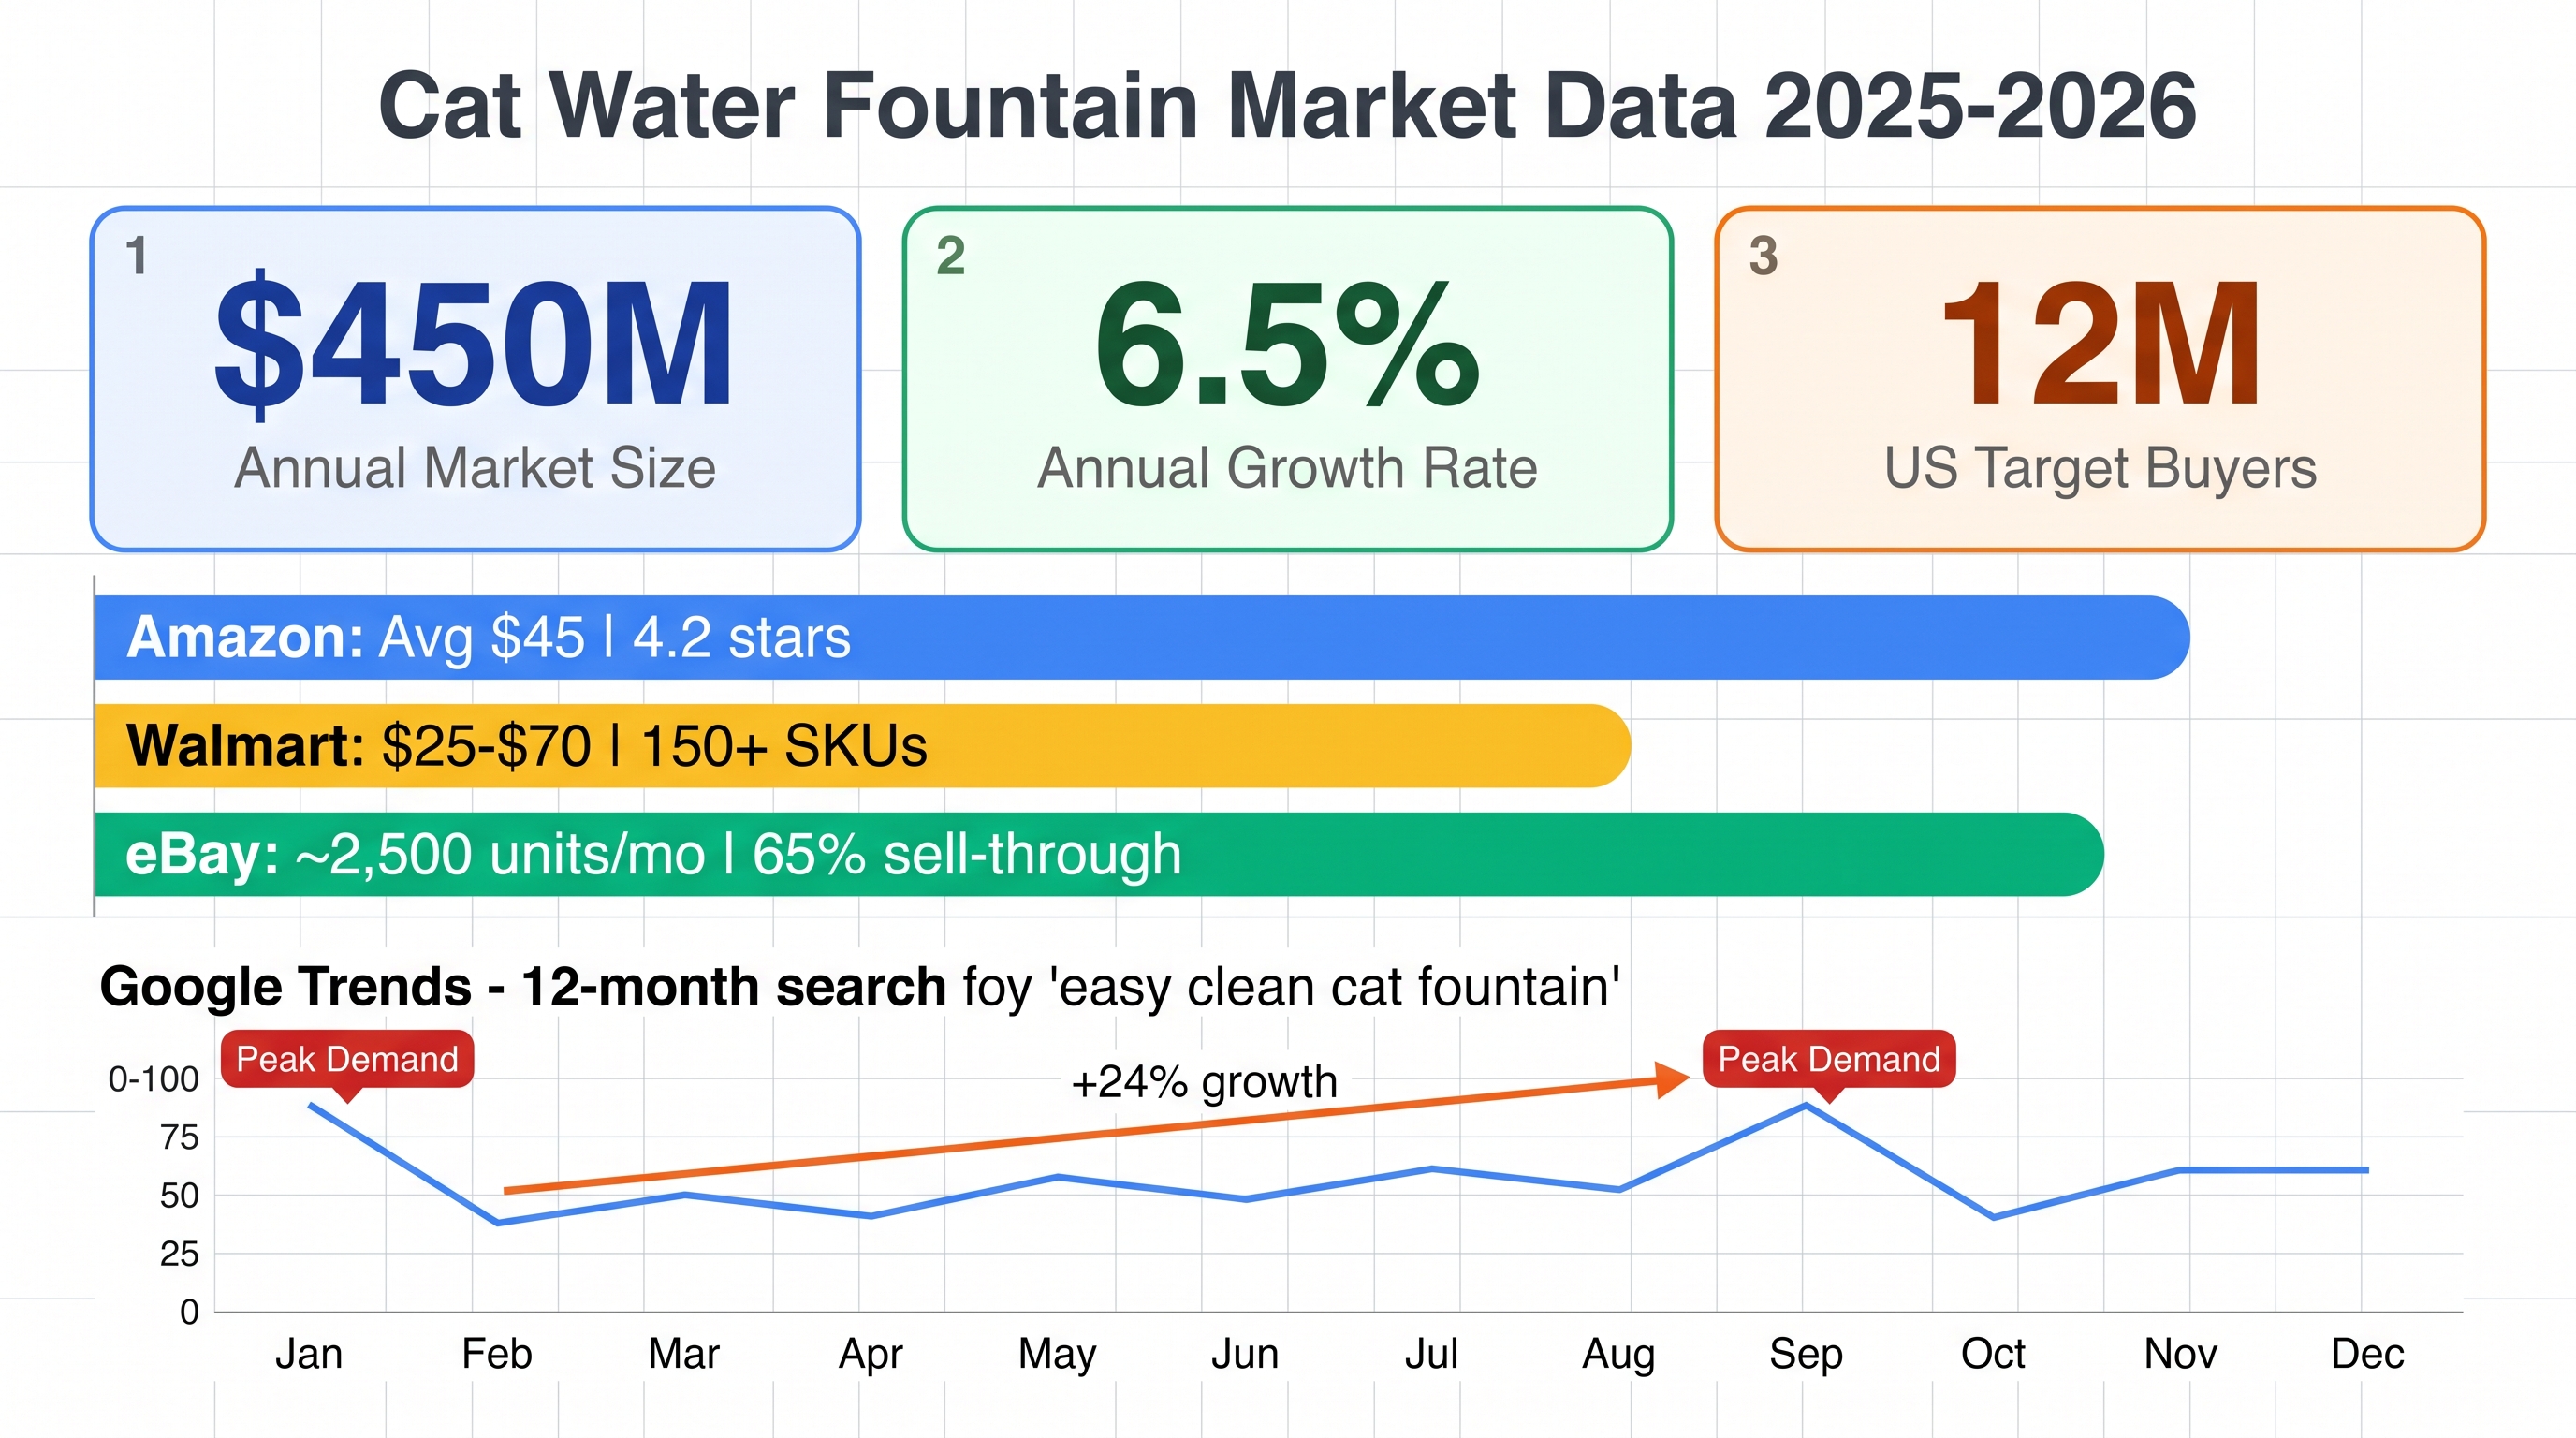Viewport: 2576px width, 1438px height.
Task: Click the $450M Annual Market Size card
Action: tap(475, 379)
